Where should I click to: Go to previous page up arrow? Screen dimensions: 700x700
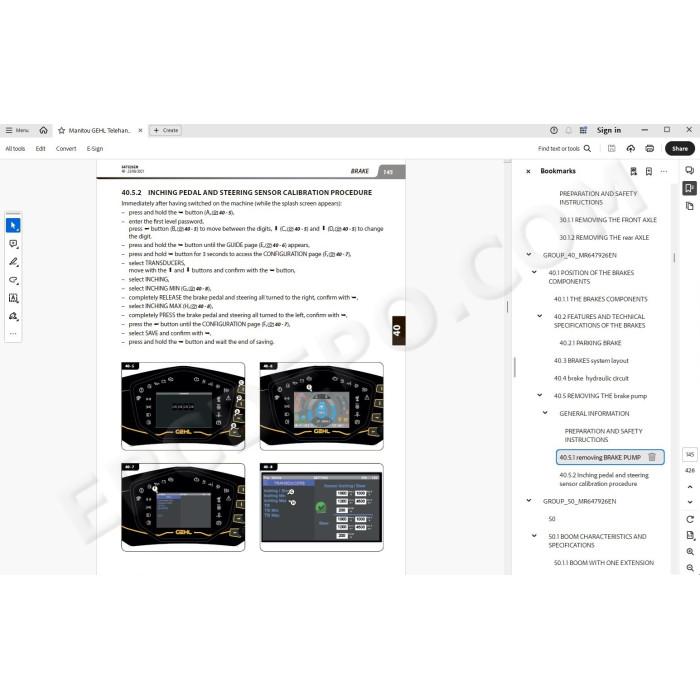(x=690, y=487)
